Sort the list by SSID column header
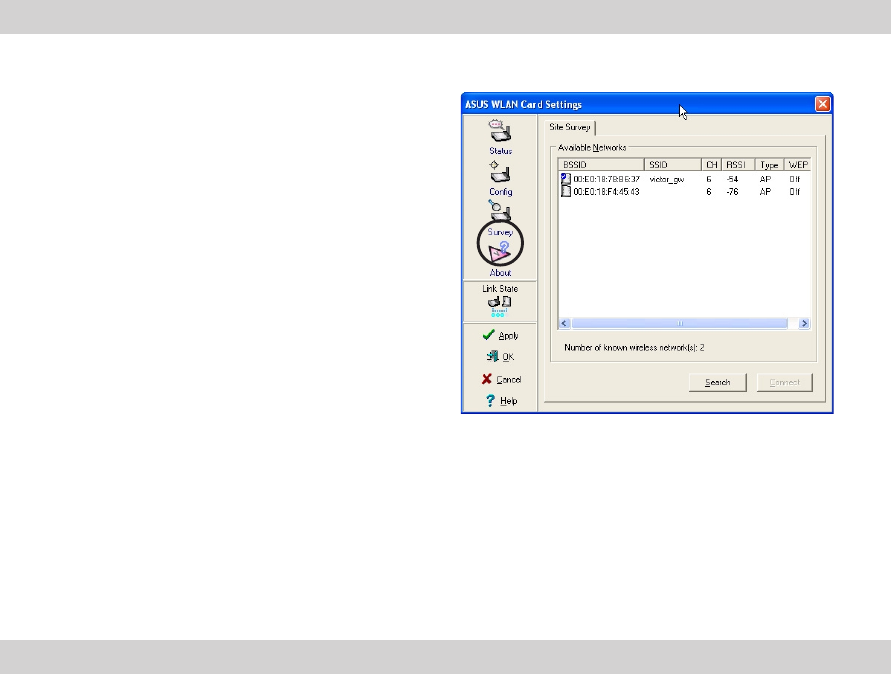 click(x=673, y=165)
